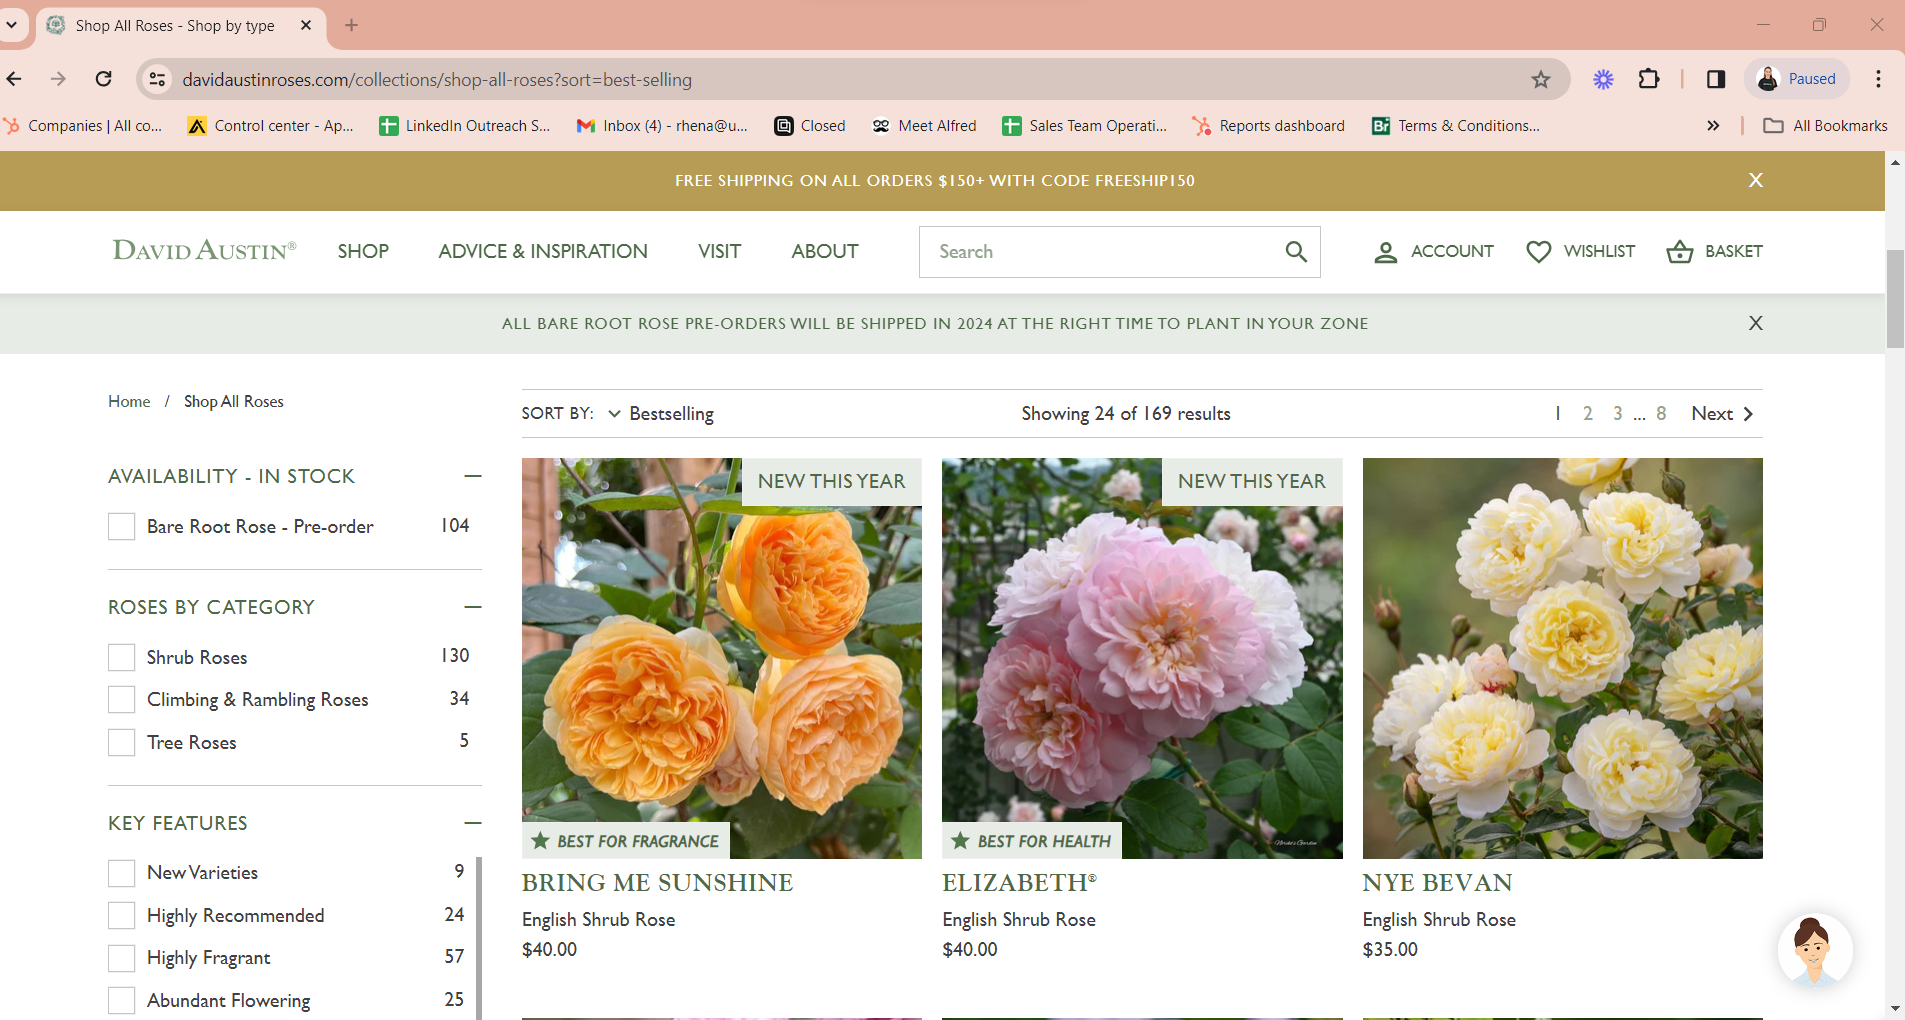Check the Bare Root Rose Pre-order filter

point(121,527)
